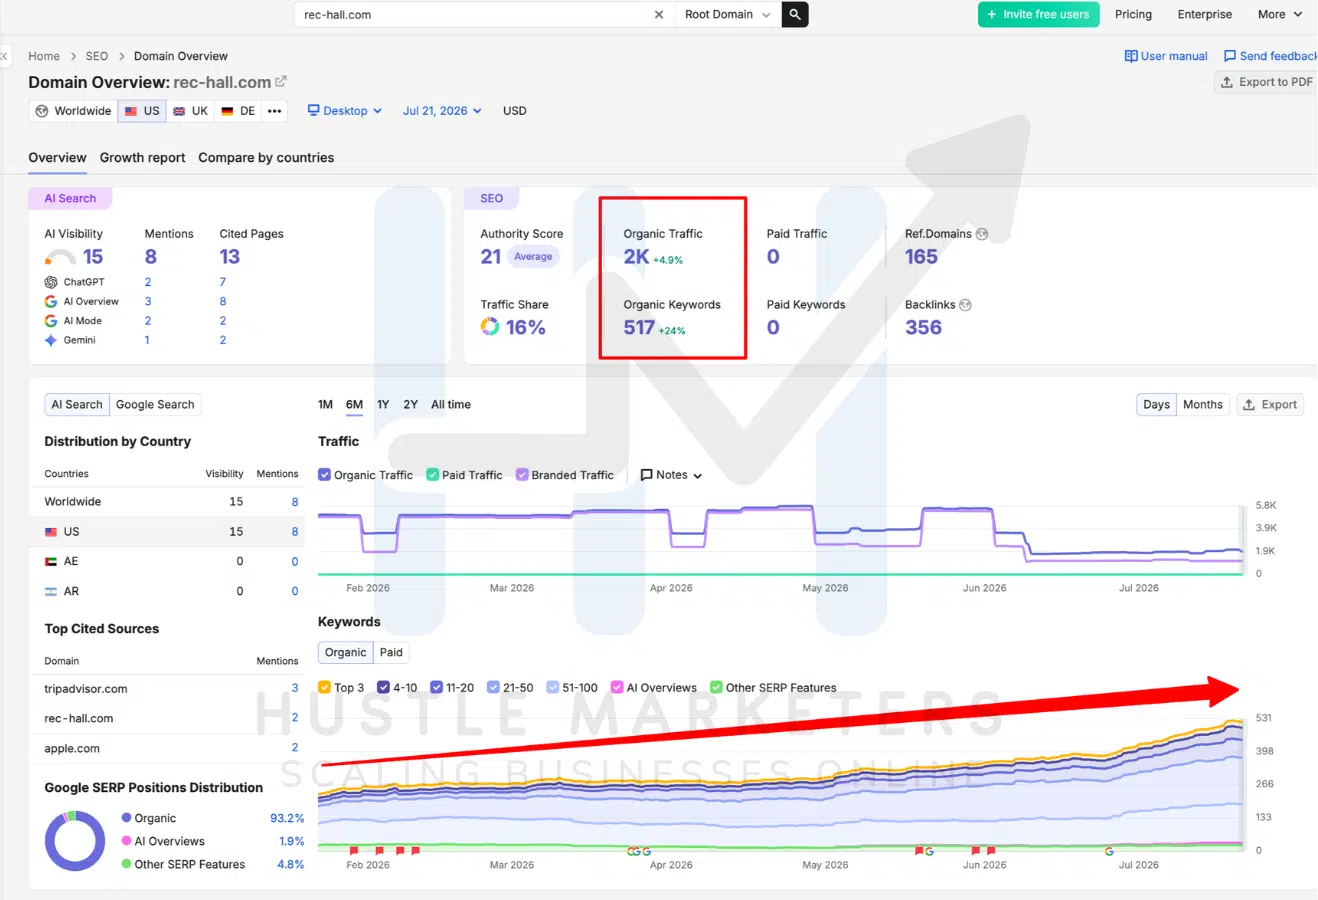1318x900 pixels.
Task: Click the Backlinks globe icon
Action: click(x=965, y=305)
